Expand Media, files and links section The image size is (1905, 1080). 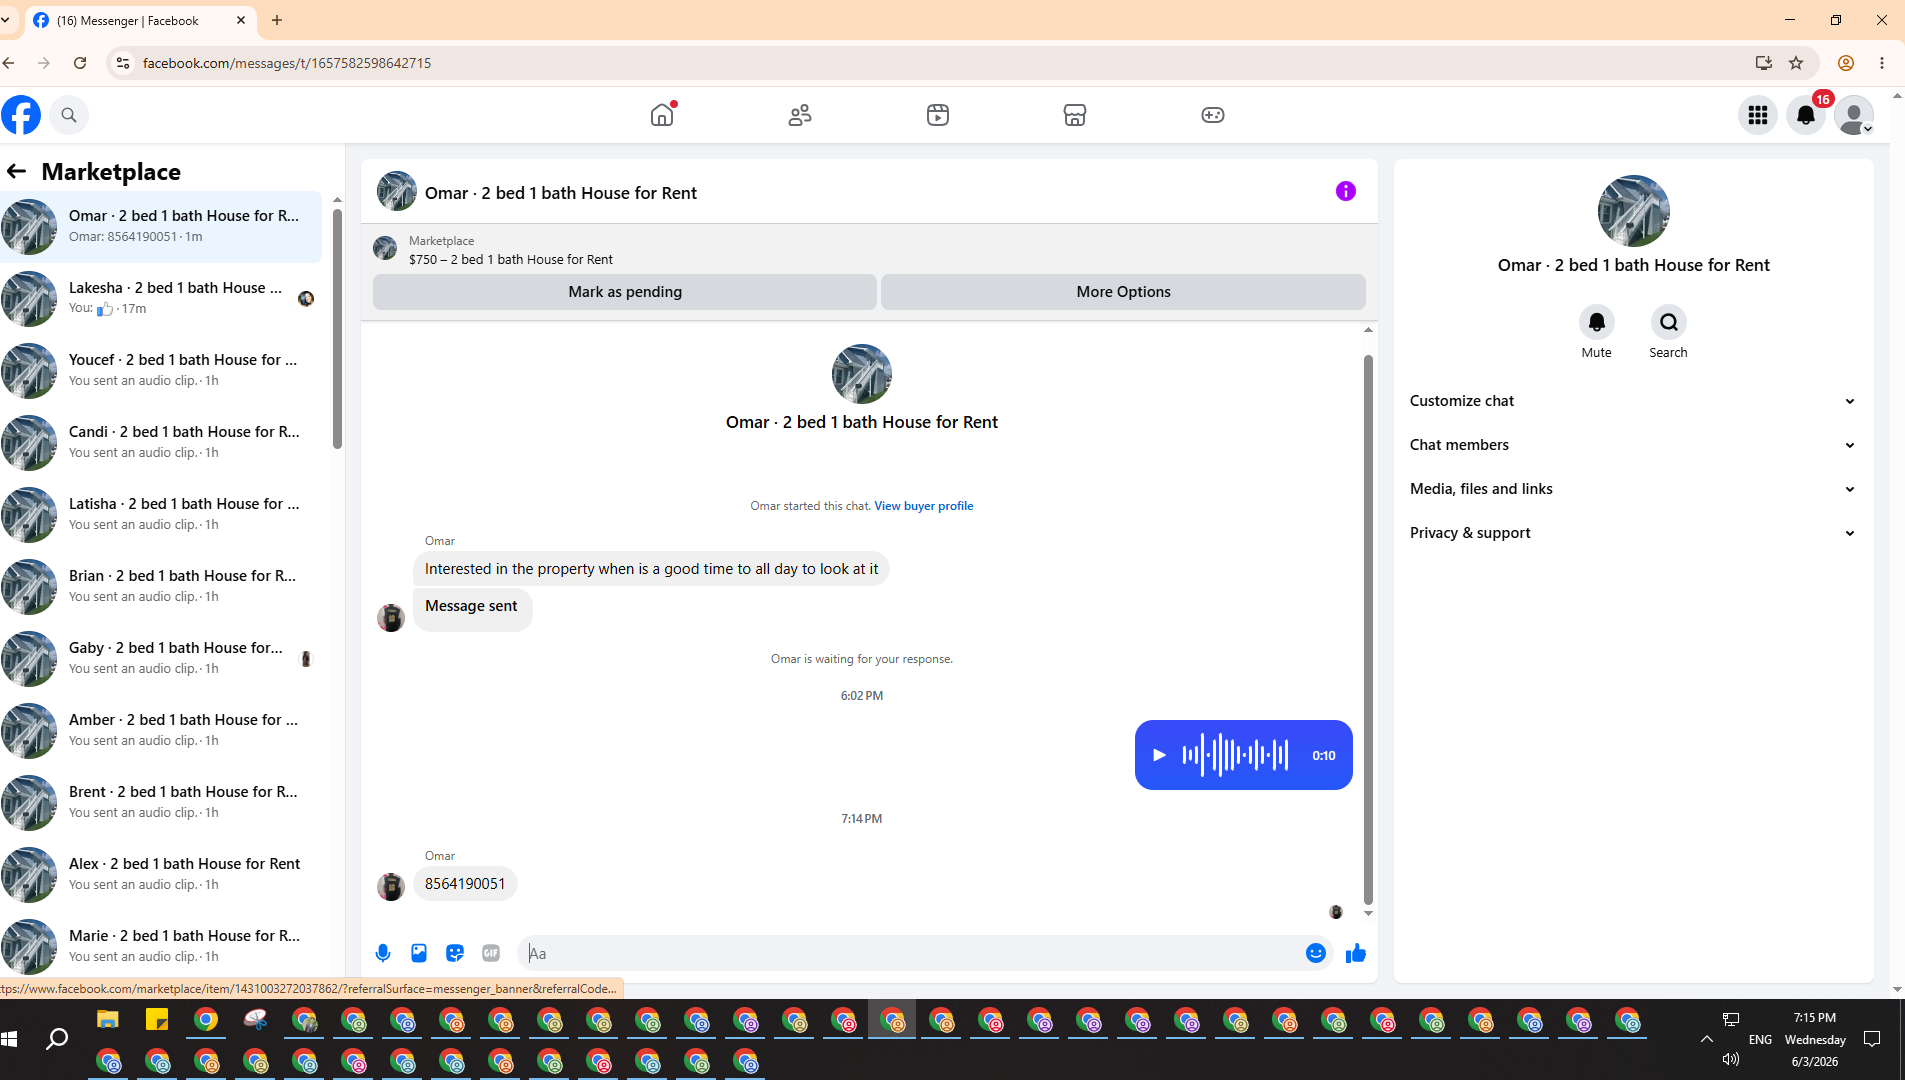pyautogui.click(x=1634, y=489)
